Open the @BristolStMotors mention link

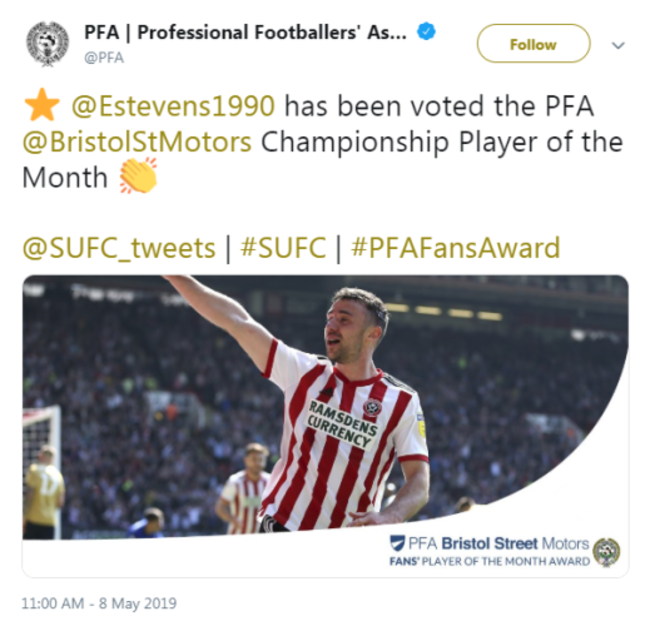137,141
